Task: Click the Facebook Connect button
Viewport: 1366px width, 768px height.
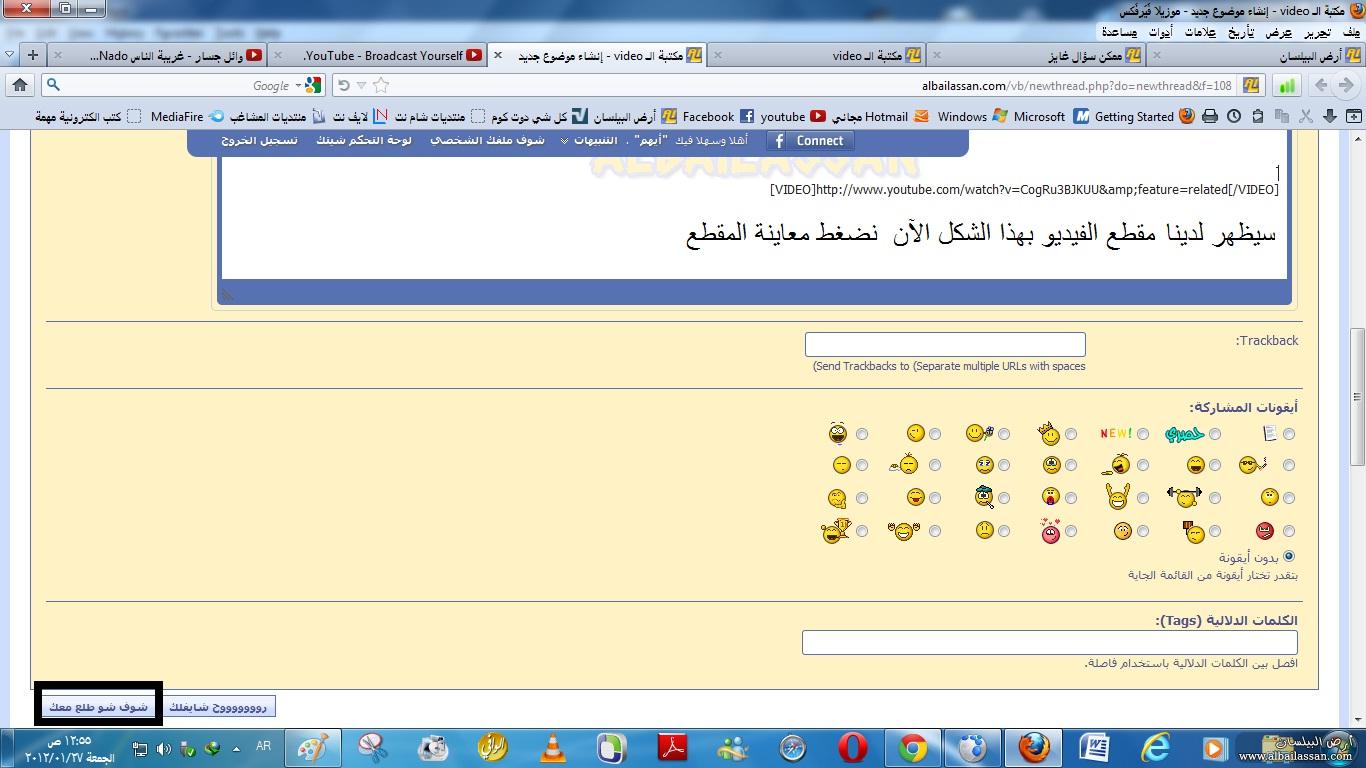Action: pos(810,141)
